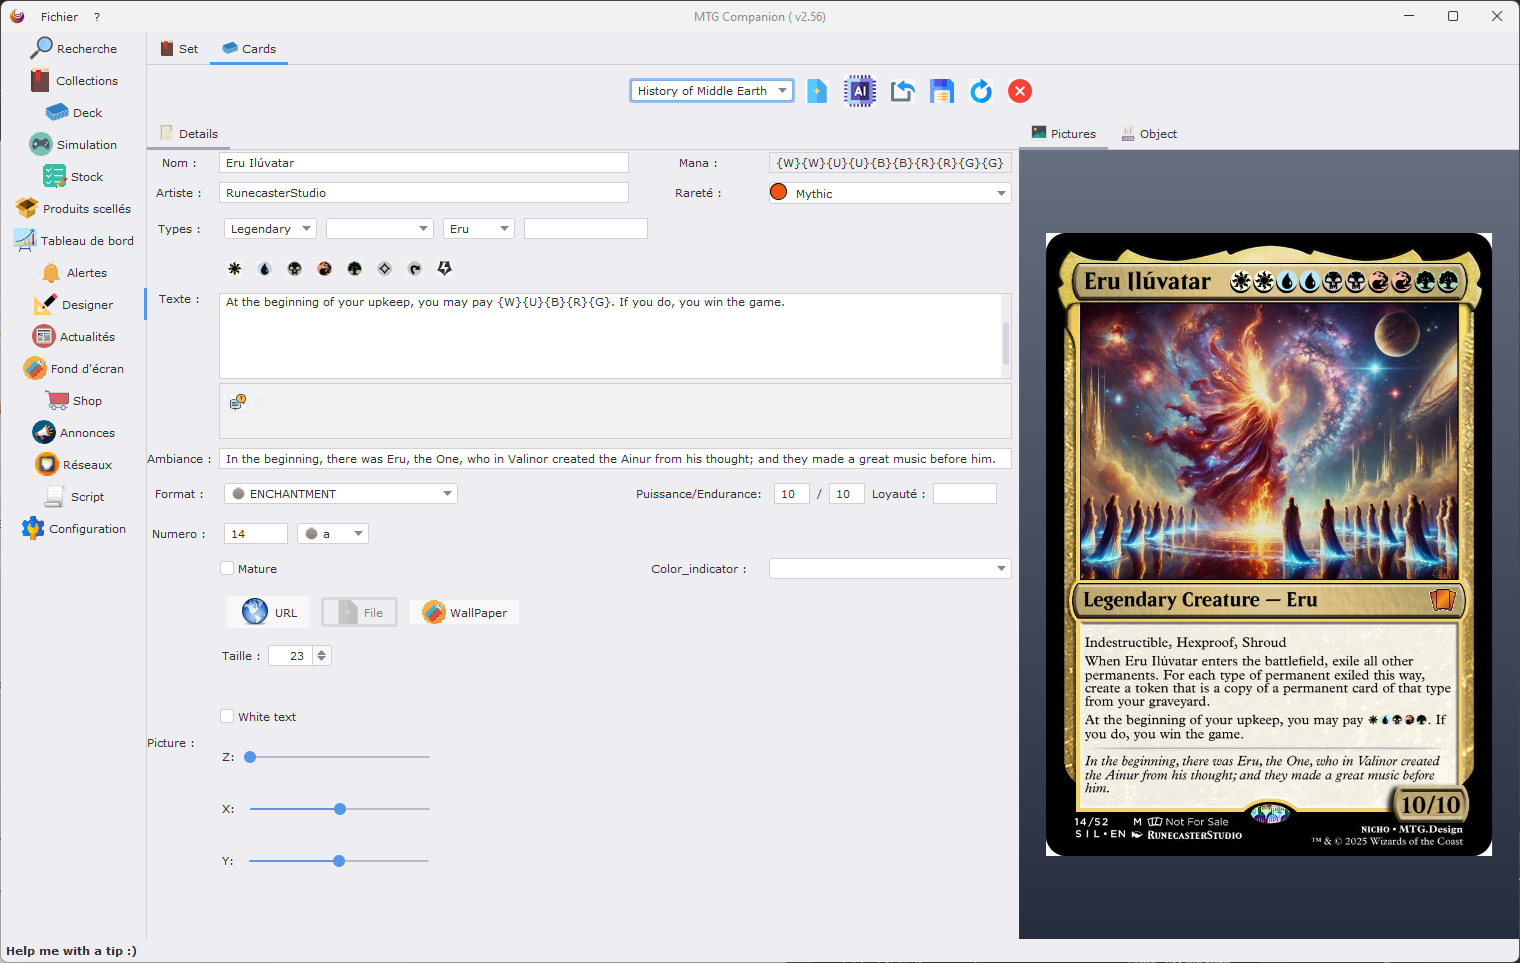Open Designer in the sidebar
This screenshot has height=963, width=1520.
coord(74,304)
